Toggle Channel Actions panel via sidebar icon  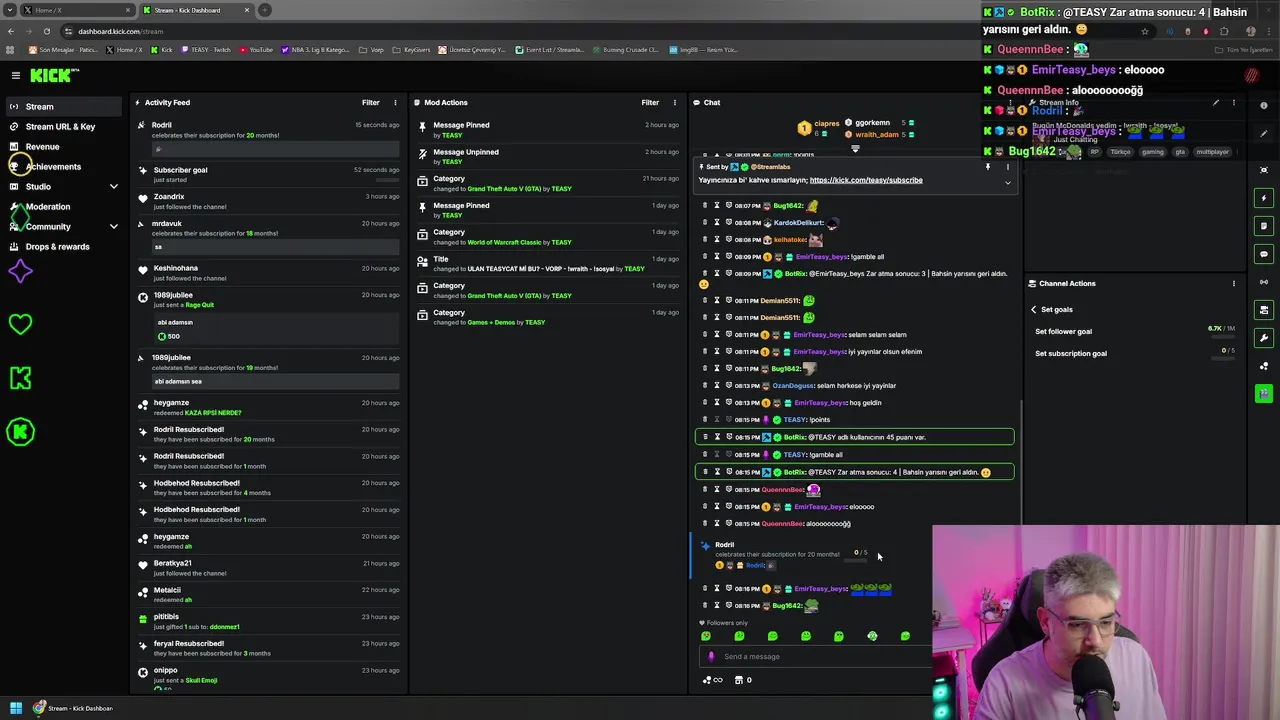point(1264,310)
